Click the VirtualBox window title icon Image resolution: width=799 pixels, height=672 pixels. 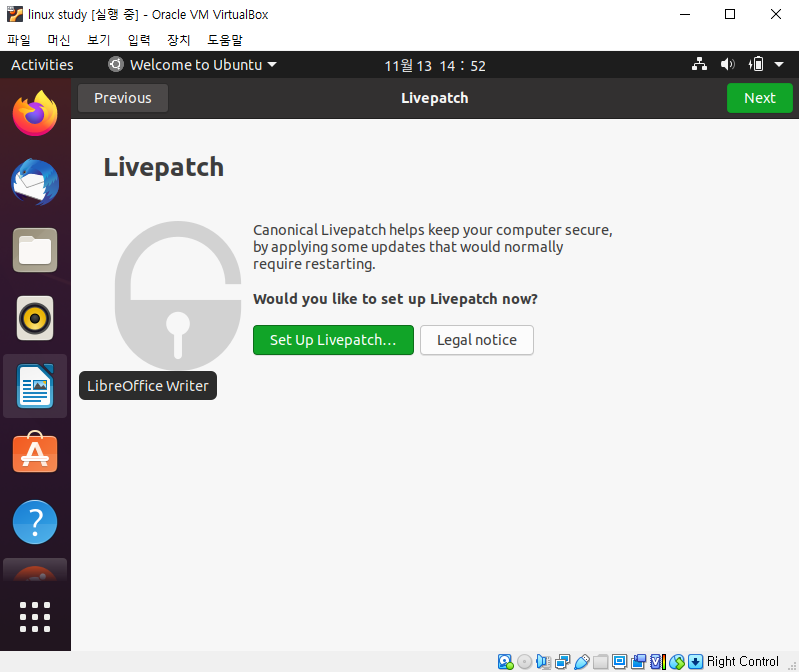(x=15, y=14)
